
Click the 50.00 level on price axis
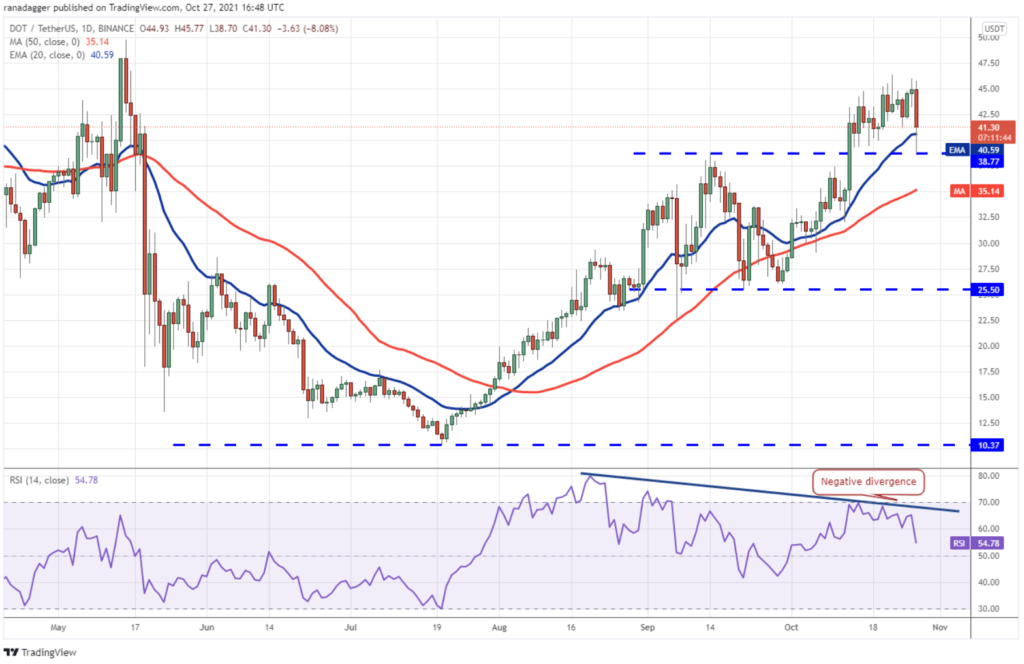tap(988, 37)
